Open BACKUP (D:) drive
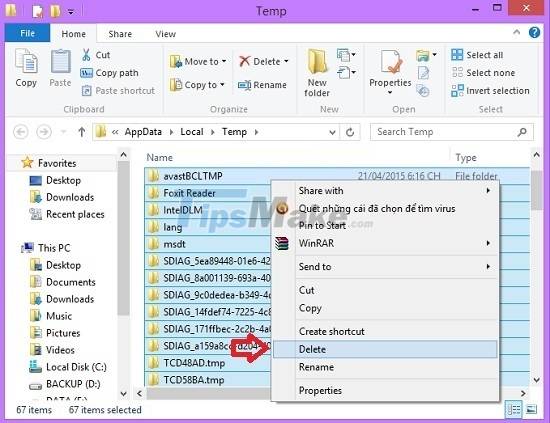Viewport: 550px width, 423px height. 73,384
